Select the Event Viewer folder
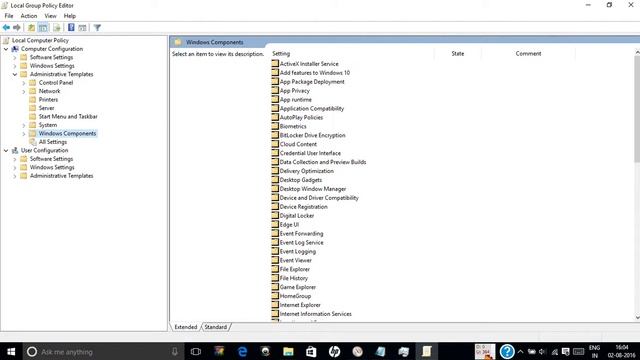This screenshot has height=360, width=640. click(x=292, y=260)
